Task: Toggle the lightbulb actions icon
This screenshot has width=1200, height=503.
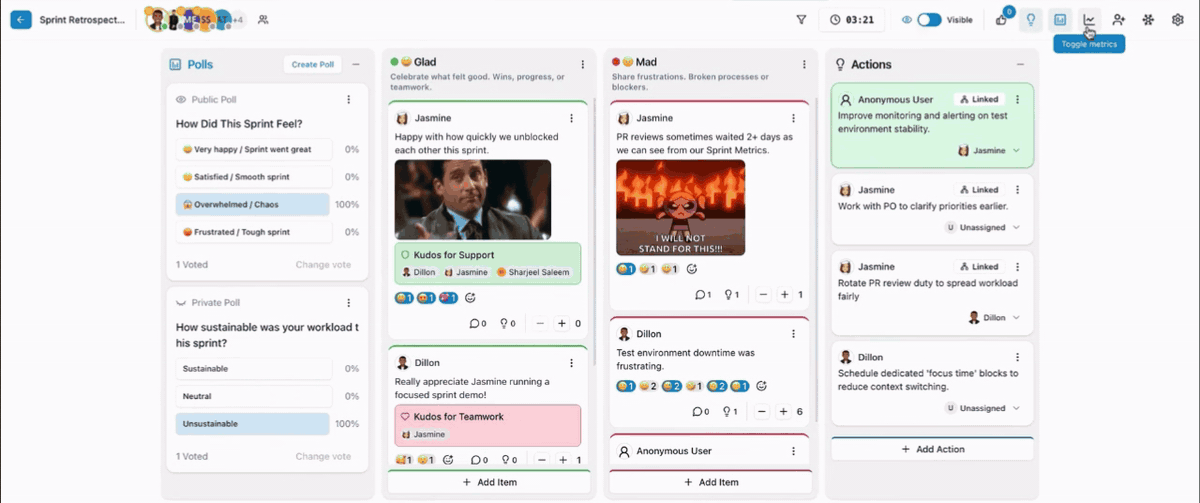Action: 1031,19
